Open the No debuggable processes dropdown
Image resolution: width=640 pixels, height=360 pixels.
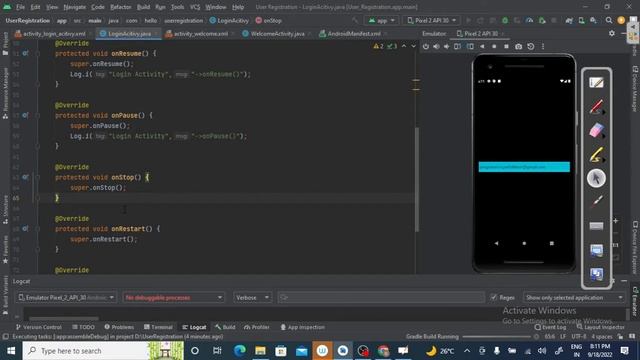[x=173, y=298]
